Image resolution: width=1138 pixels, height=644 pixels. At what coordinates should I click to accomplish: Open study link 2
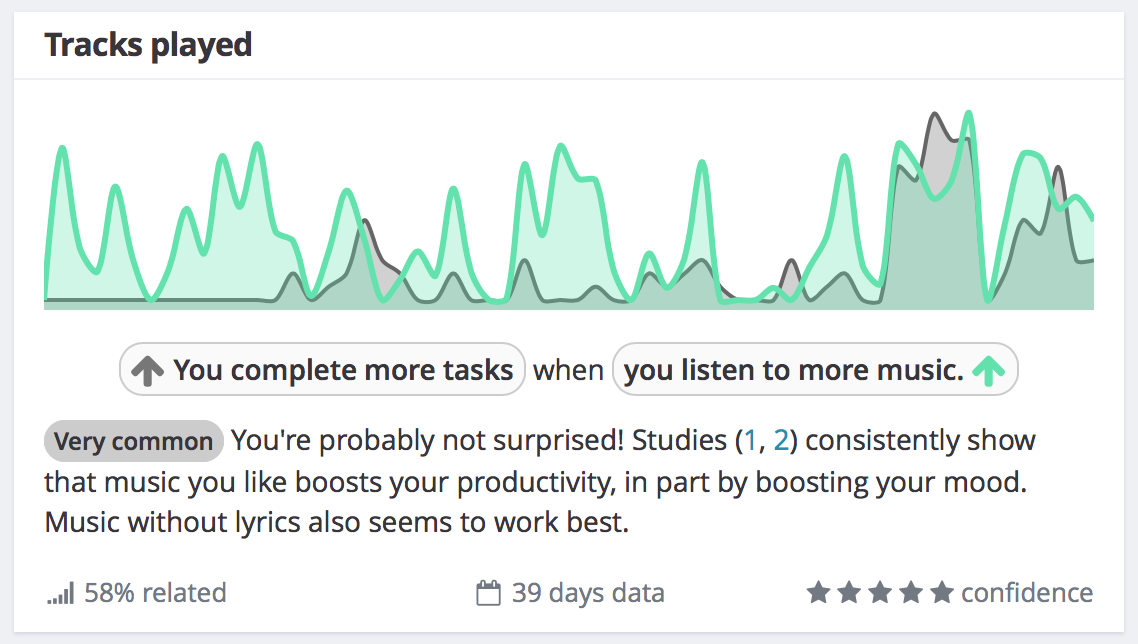[x=782, y=440]
